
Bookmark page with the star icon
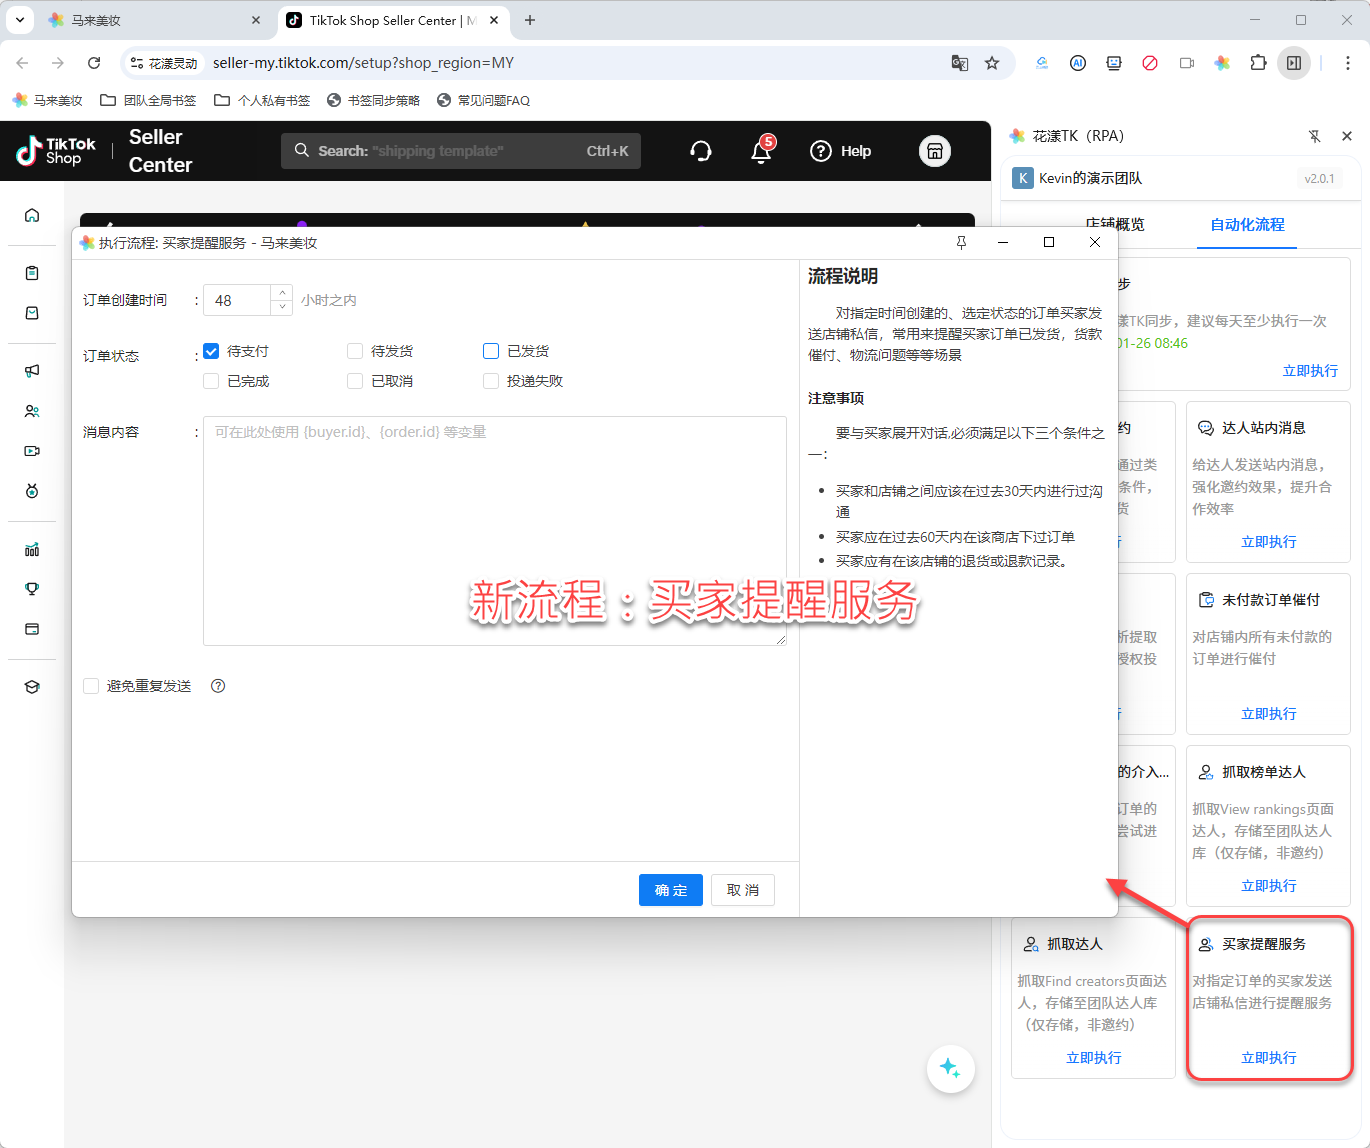point(992,63)
